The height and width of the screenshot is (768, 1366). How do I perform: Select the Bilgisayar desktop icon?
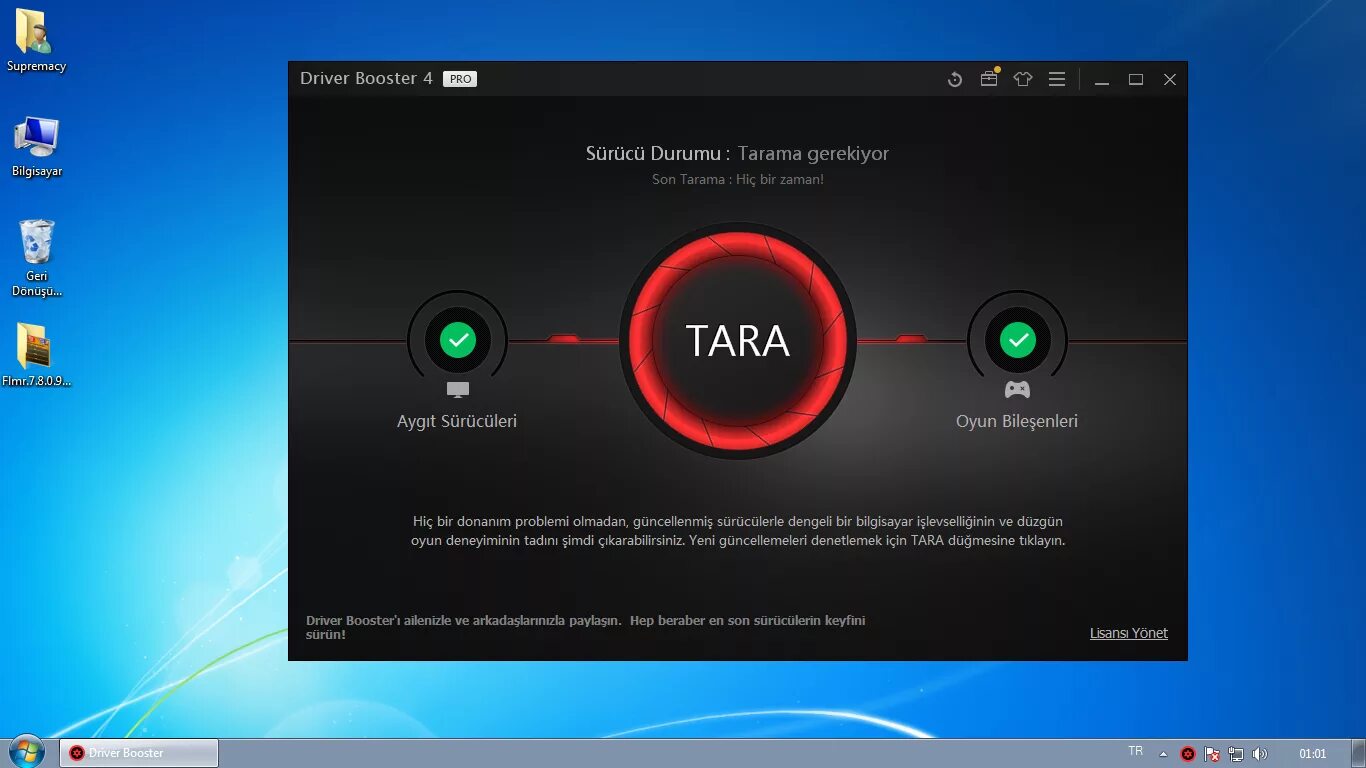click(x=37, y=147)
